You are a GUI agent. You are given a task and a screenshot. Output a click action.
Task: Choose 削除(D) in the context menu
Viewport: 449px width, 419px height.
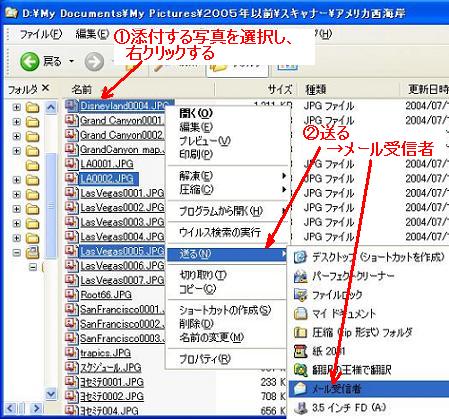(196, 324)
